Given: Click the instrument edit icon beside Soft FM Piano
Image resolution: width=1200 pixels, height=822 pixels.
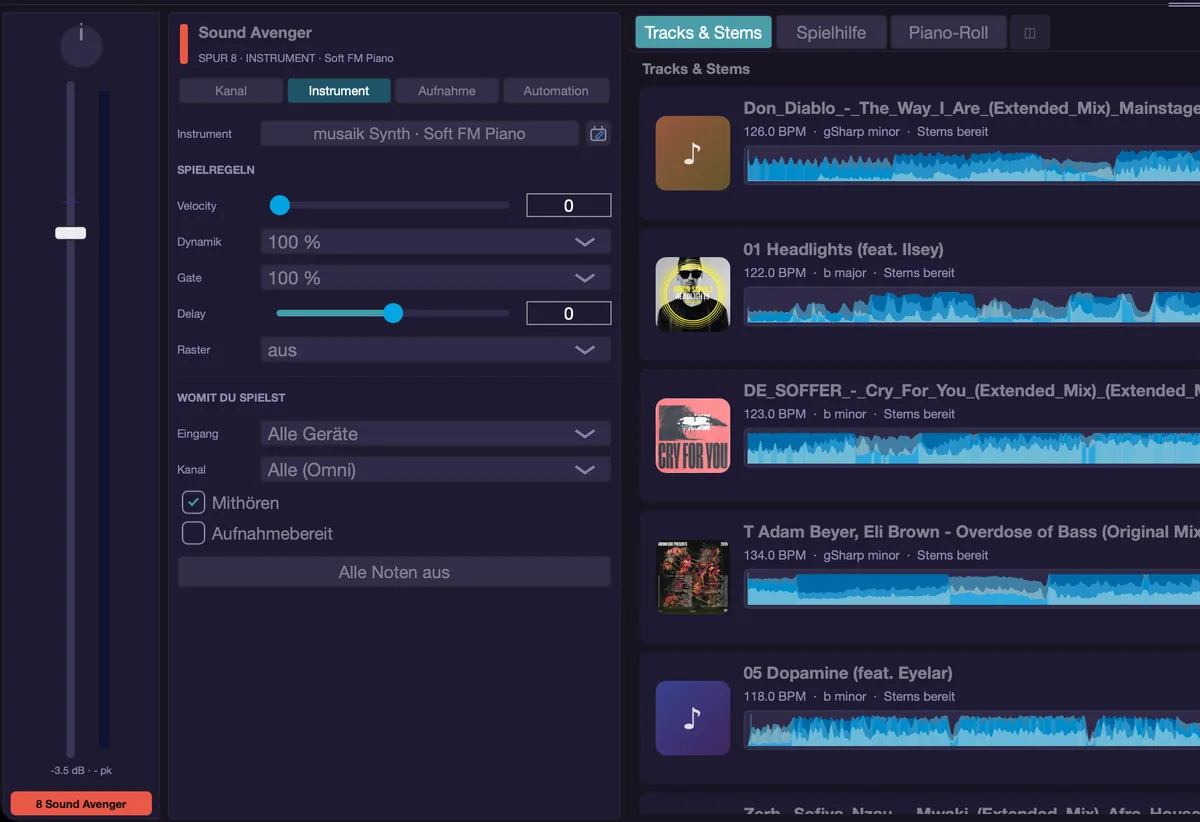Looking at the screenshot, I should [598, 133].
